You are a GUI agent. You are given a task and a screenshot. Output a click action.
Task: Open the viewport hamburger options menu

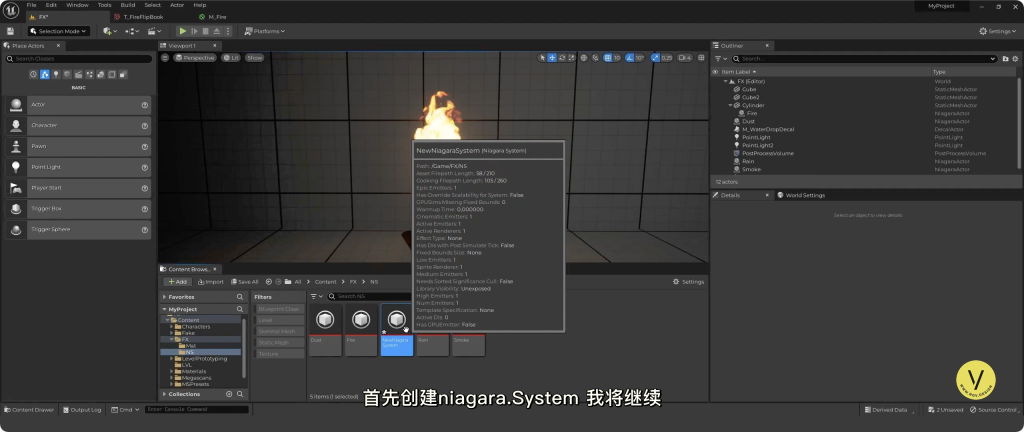(165, 57)
